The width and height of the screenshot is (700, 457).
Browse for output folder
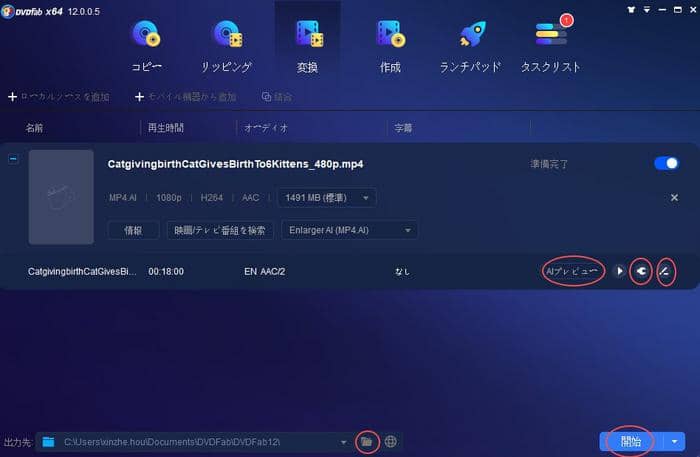[367, 442]
